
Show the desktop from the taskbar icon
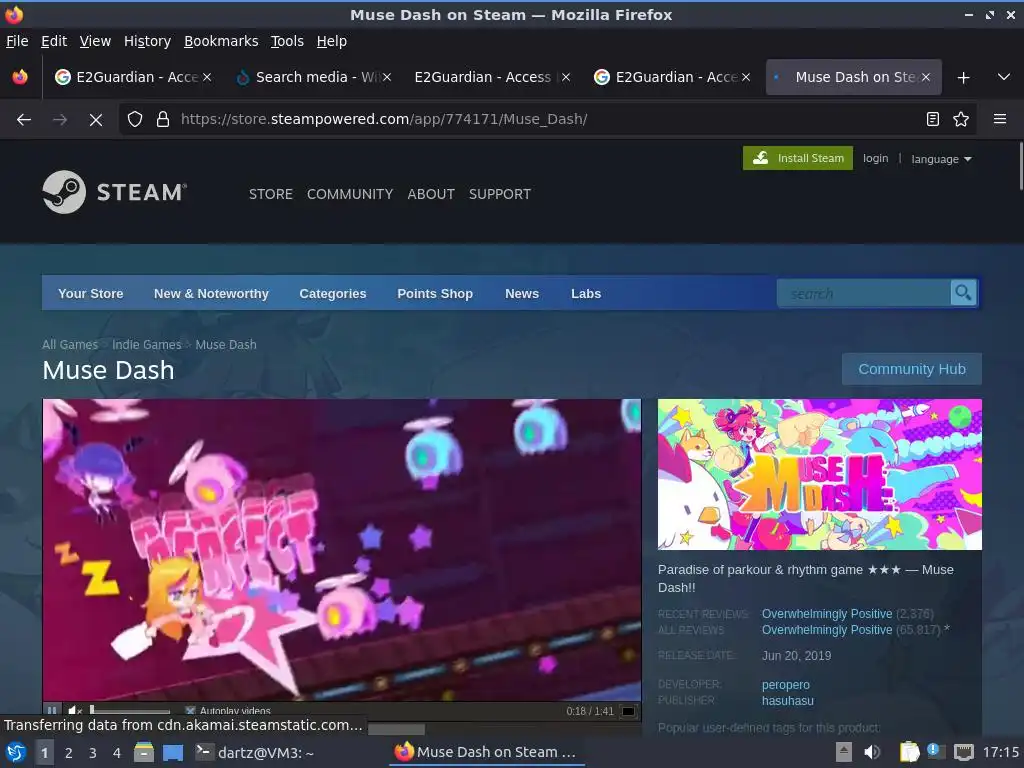tap(173, 752)
